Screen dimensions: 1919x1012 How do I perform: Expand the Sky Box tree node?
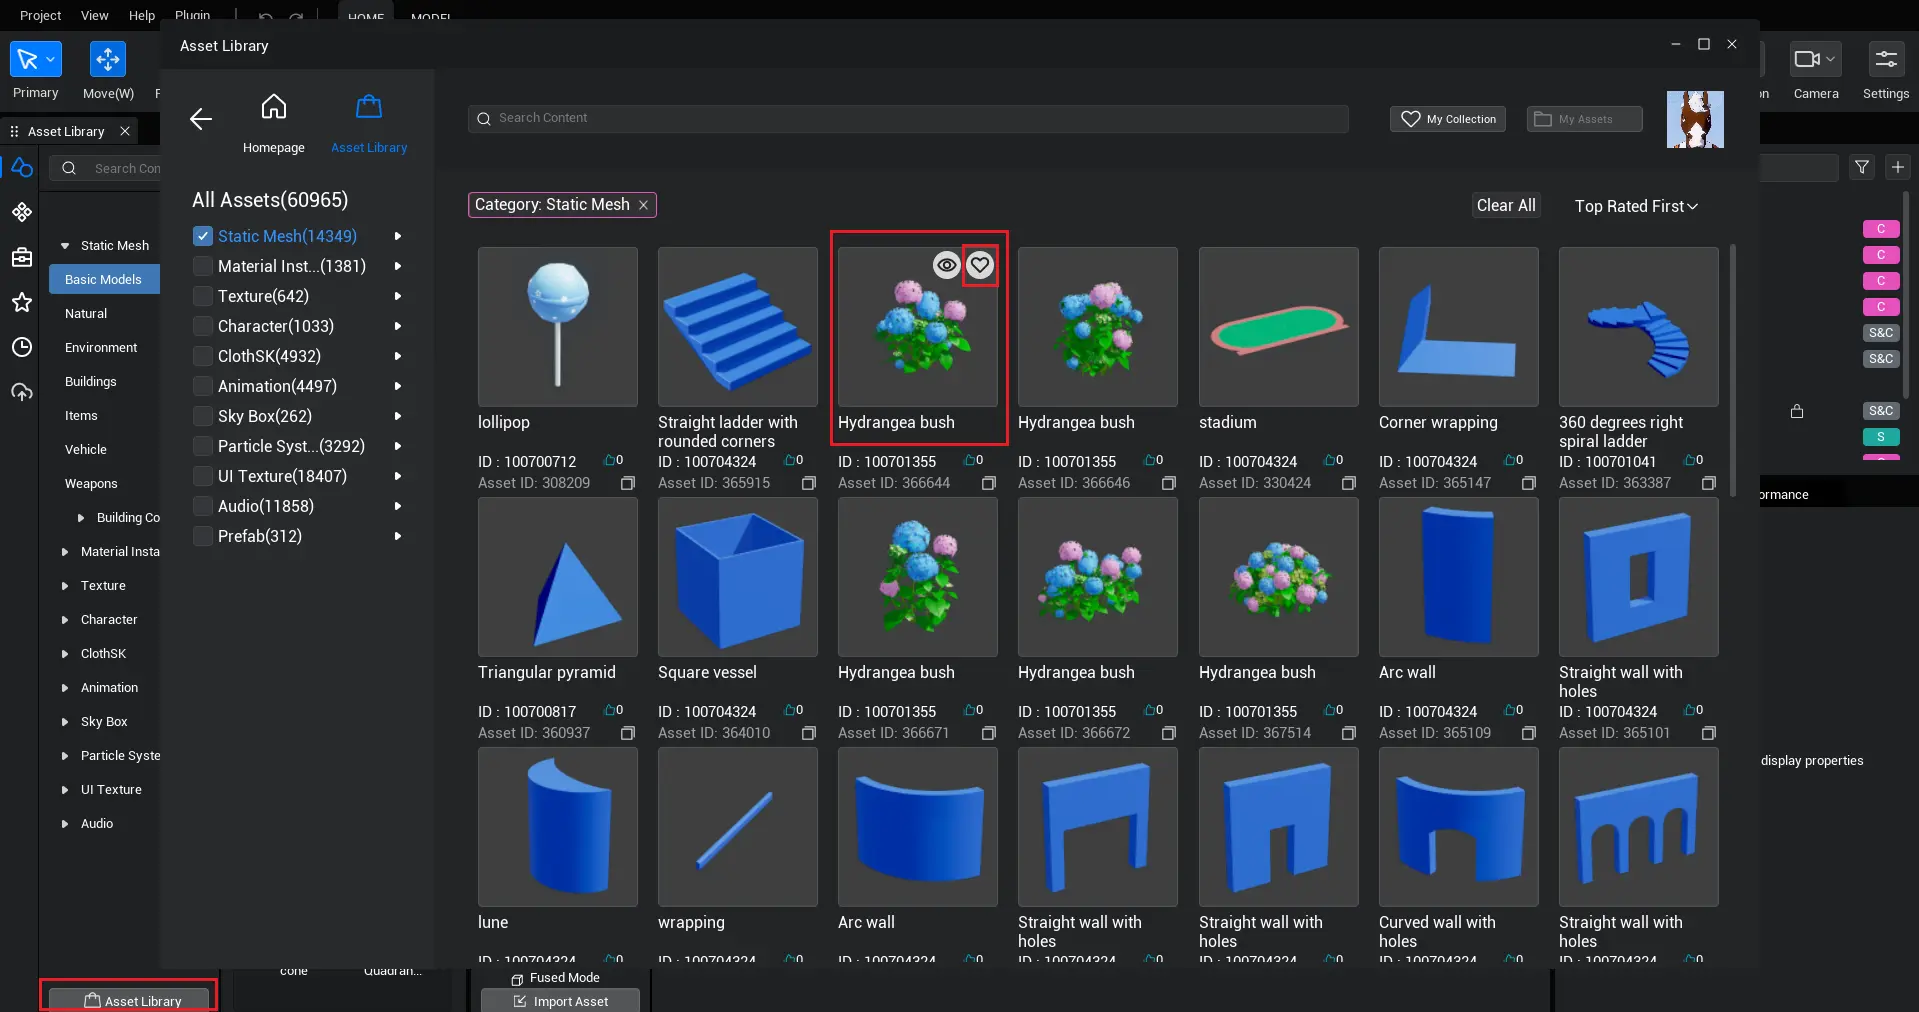pos(65,722)
